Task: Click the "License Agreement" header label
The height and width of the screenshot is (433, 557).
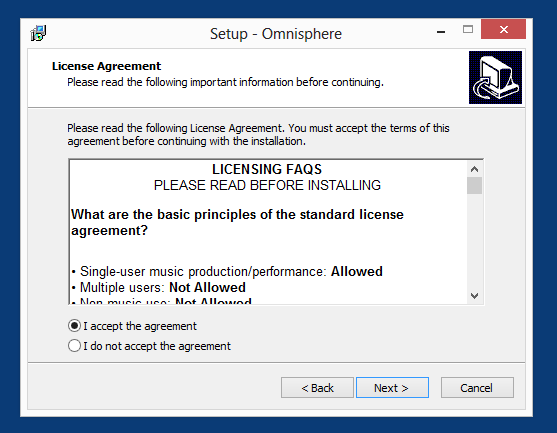Action: [x=106, y=66]
